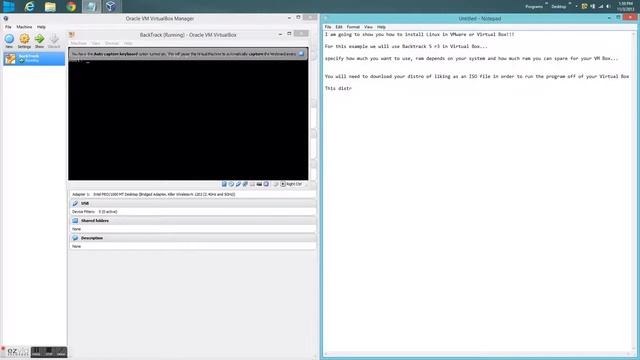Click in the Notepad text area after 'This distr'
This screenshot has width=640, height=360.
[353, 88]
